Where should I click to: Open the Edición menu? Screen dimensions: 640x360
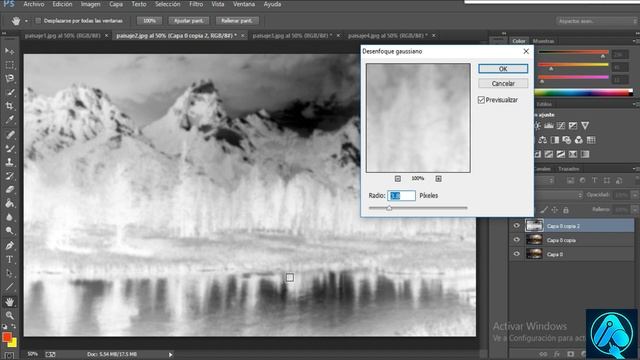[62, 4]
